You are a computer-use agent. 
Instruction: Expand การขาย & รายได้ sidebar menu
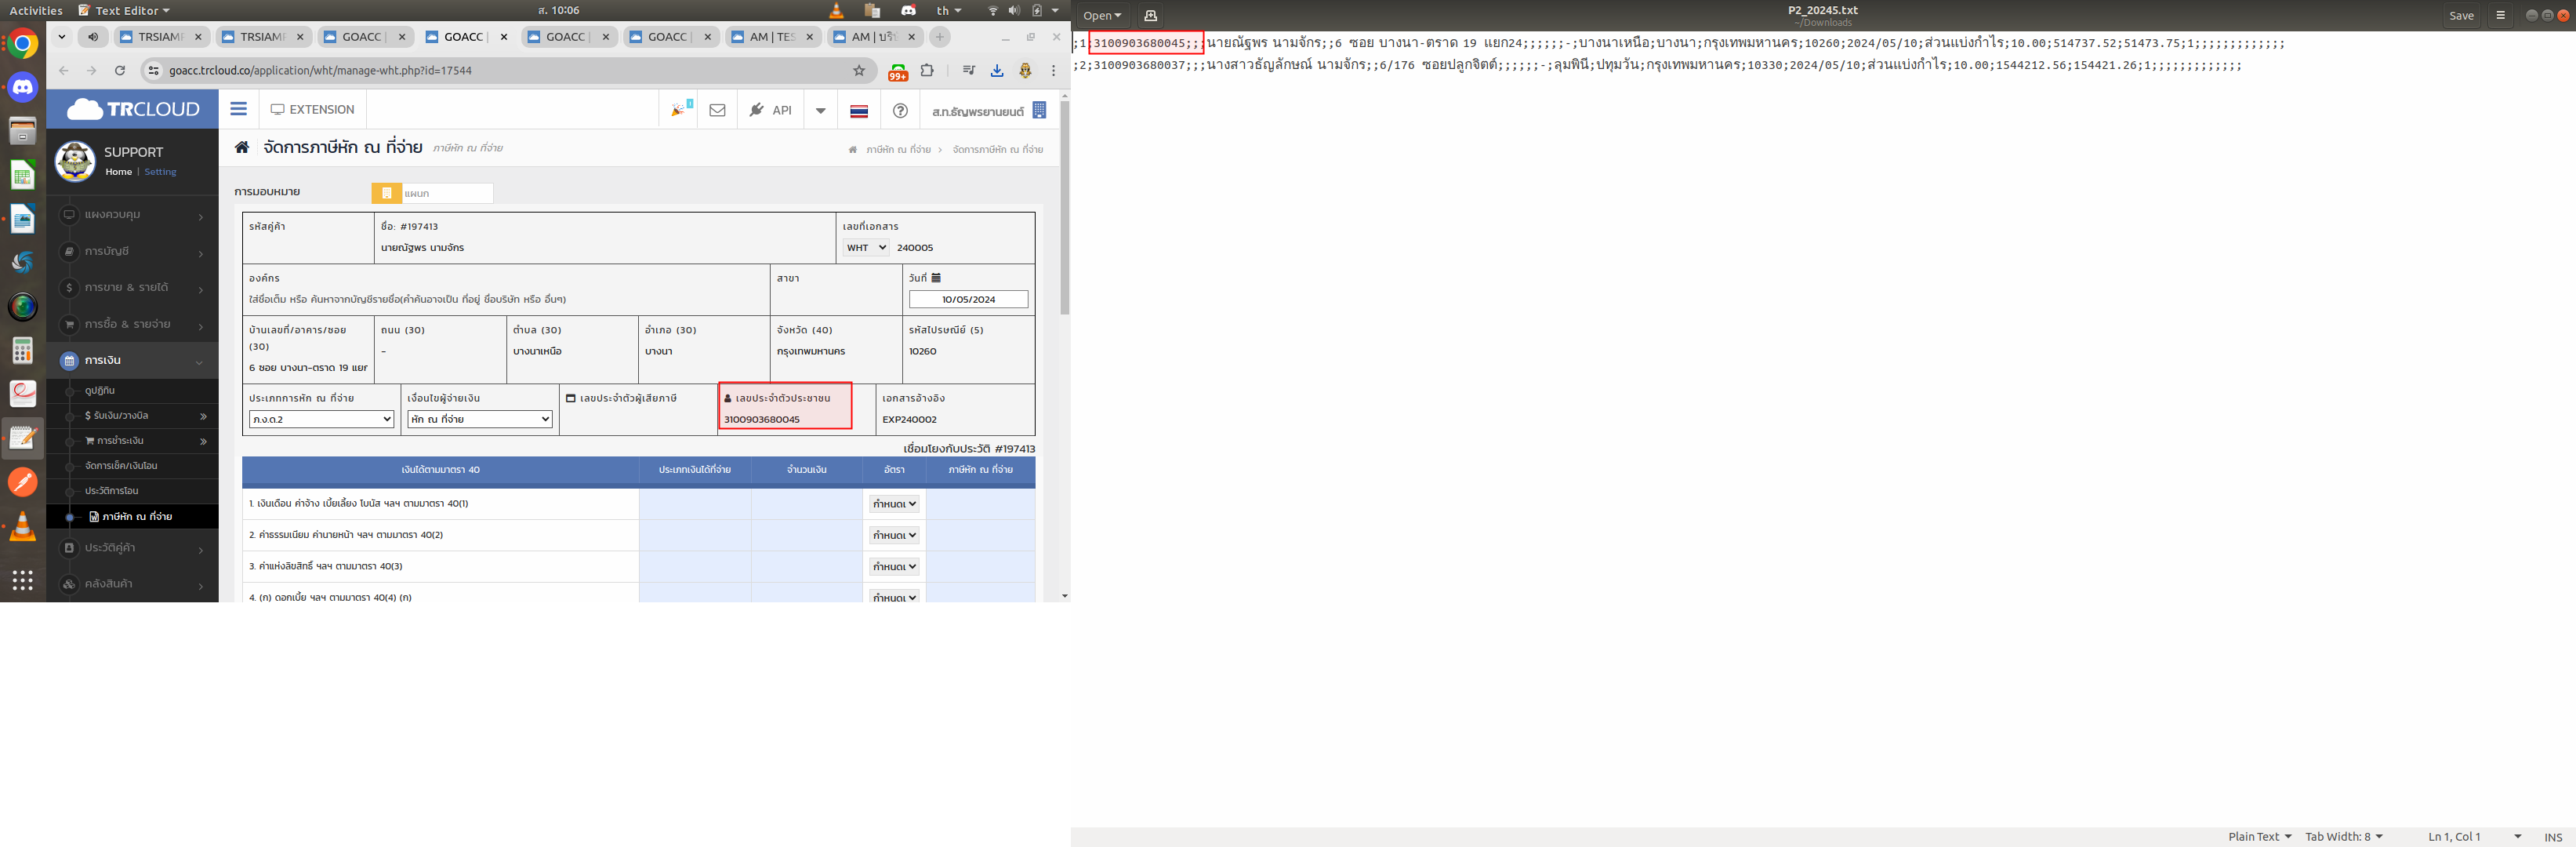pos(132,287)
